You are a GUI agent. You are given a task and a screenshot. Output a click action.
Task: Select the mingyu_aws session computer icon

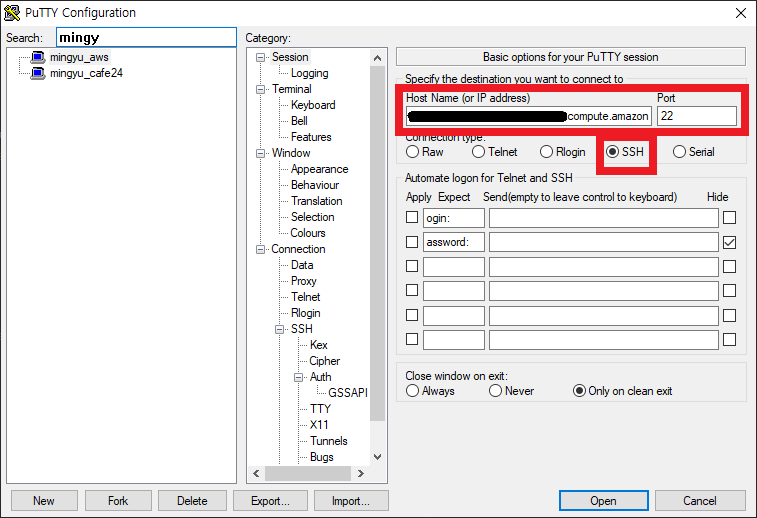click(38, 57)
